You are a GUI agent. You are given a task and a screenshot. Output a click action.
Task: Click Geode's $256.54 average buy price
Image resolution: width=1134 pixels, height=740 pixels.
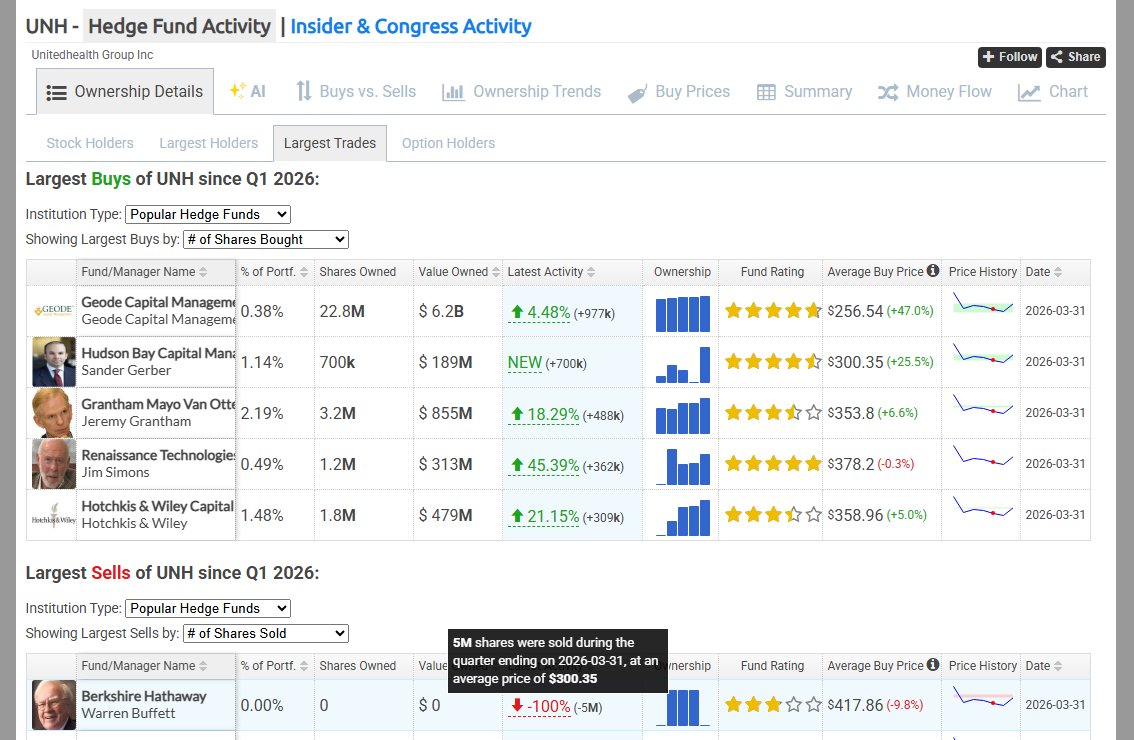click(x=856, y=311)
